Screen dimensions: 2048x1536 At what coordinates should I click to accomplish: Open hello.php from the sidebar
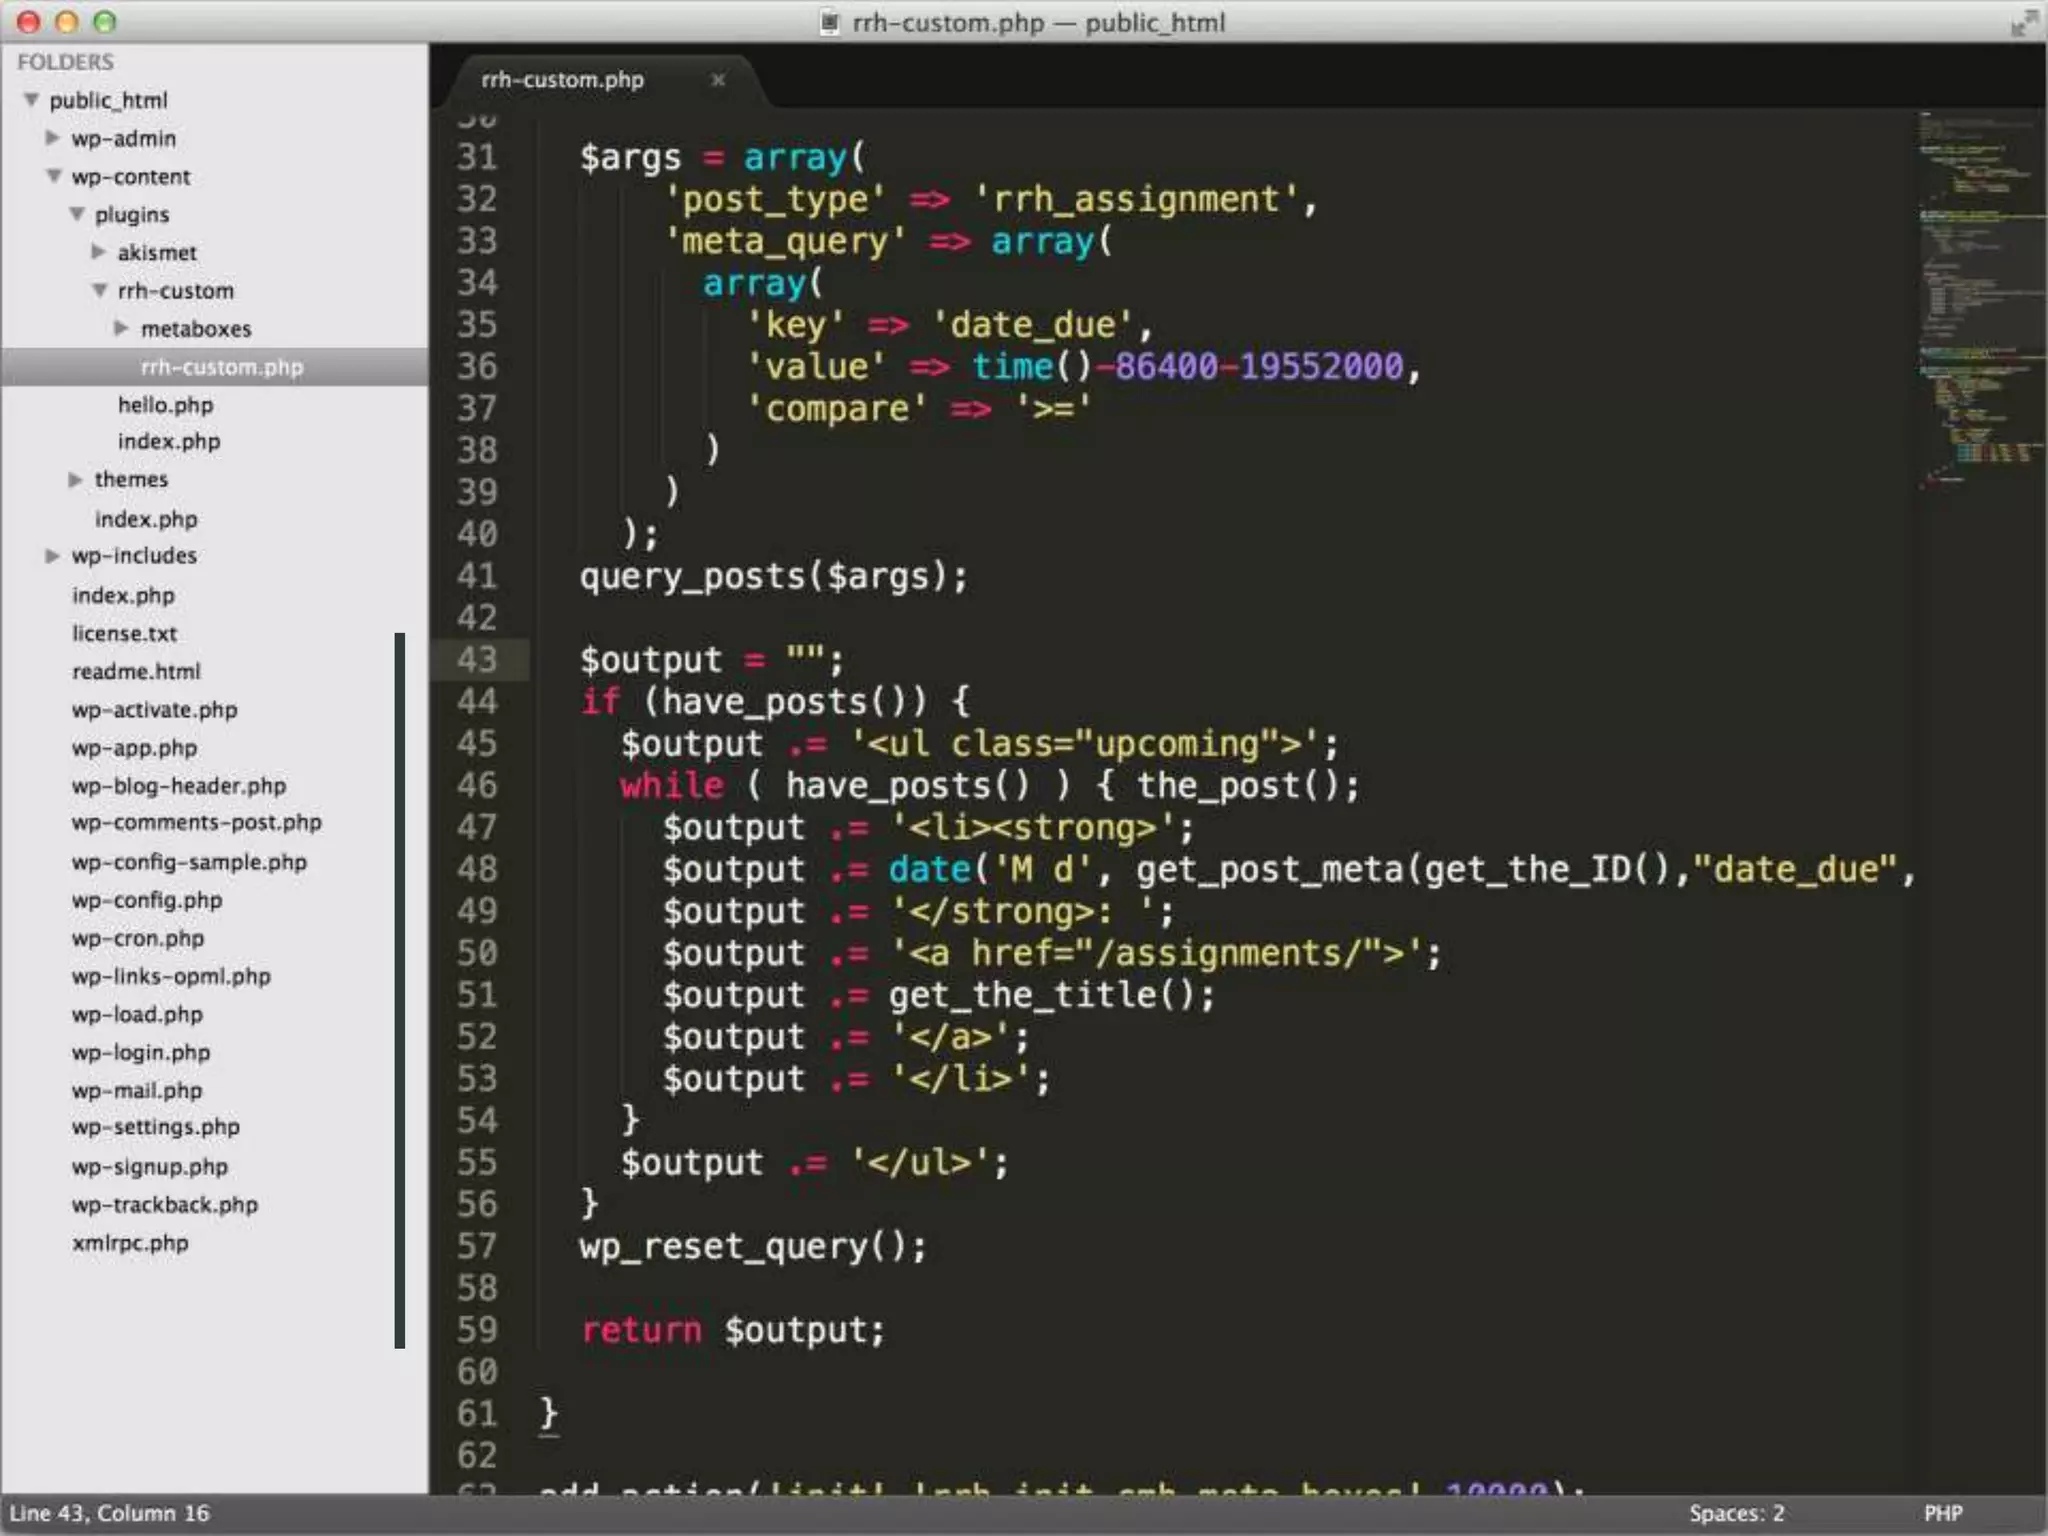pos(165,405)
